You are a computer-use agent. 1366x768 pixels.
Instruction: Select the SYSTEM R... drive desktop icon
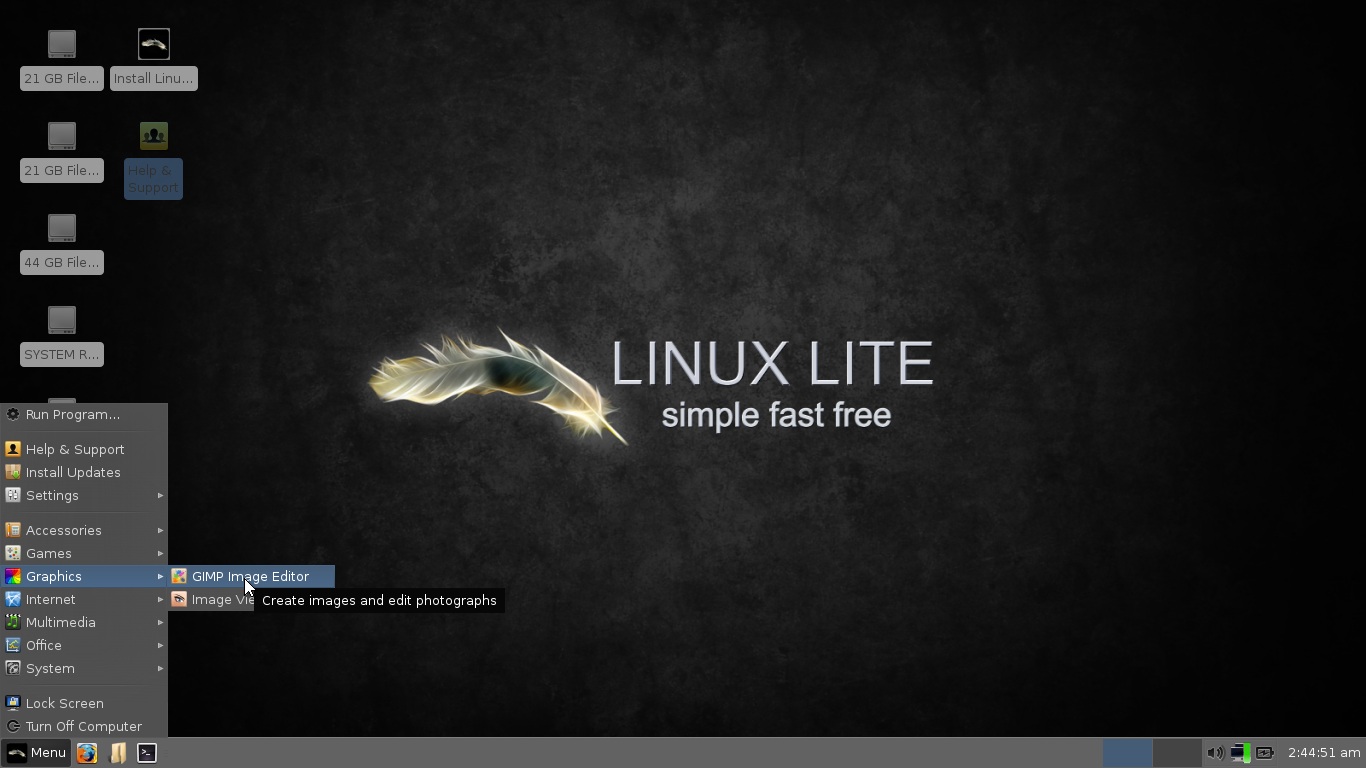[62, 335]
